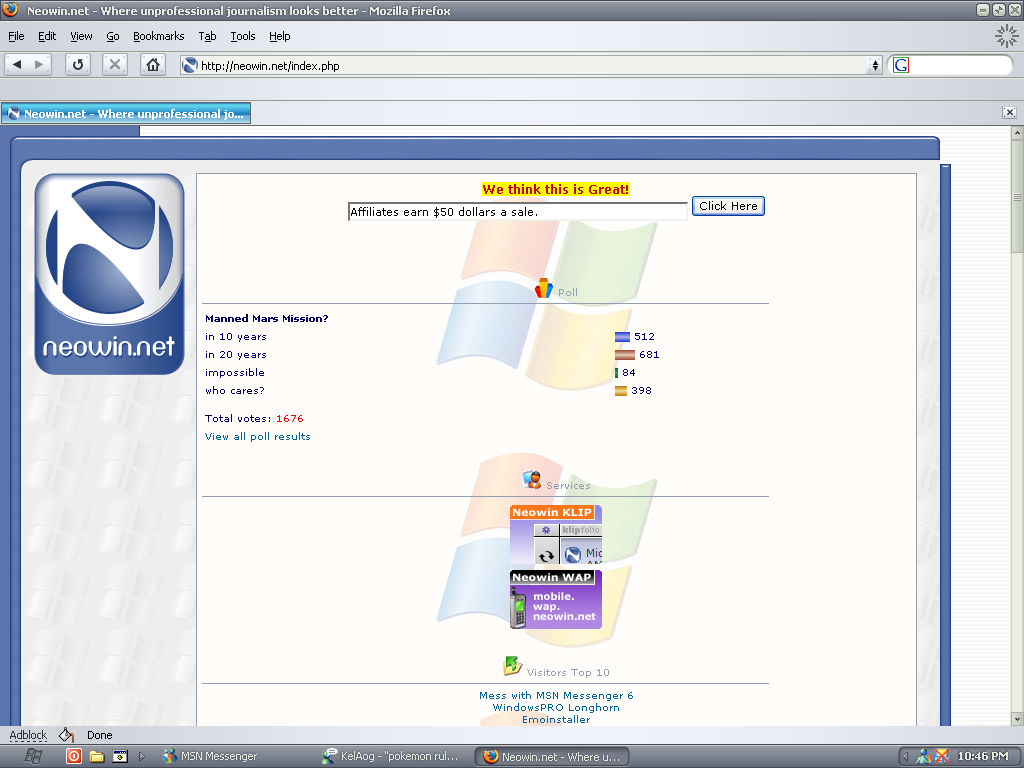Image resolution: width=1024 pixels, height=768 pixels.
Task: Go back with the Back arrow
Action: [17, 65]
